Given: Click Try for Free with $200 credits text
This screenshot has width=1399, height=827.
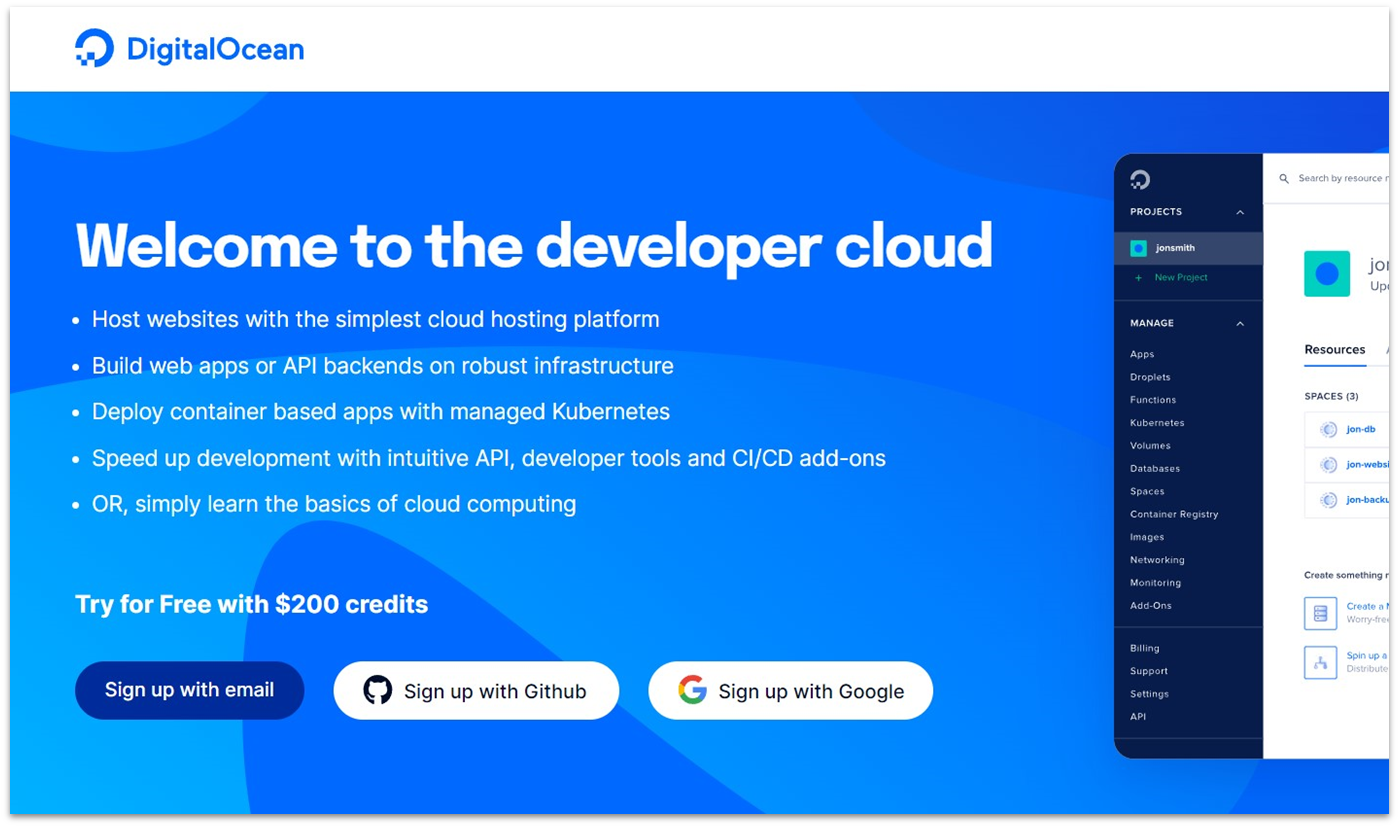Looking at the screenshot, I should click(x=251, y=604).
